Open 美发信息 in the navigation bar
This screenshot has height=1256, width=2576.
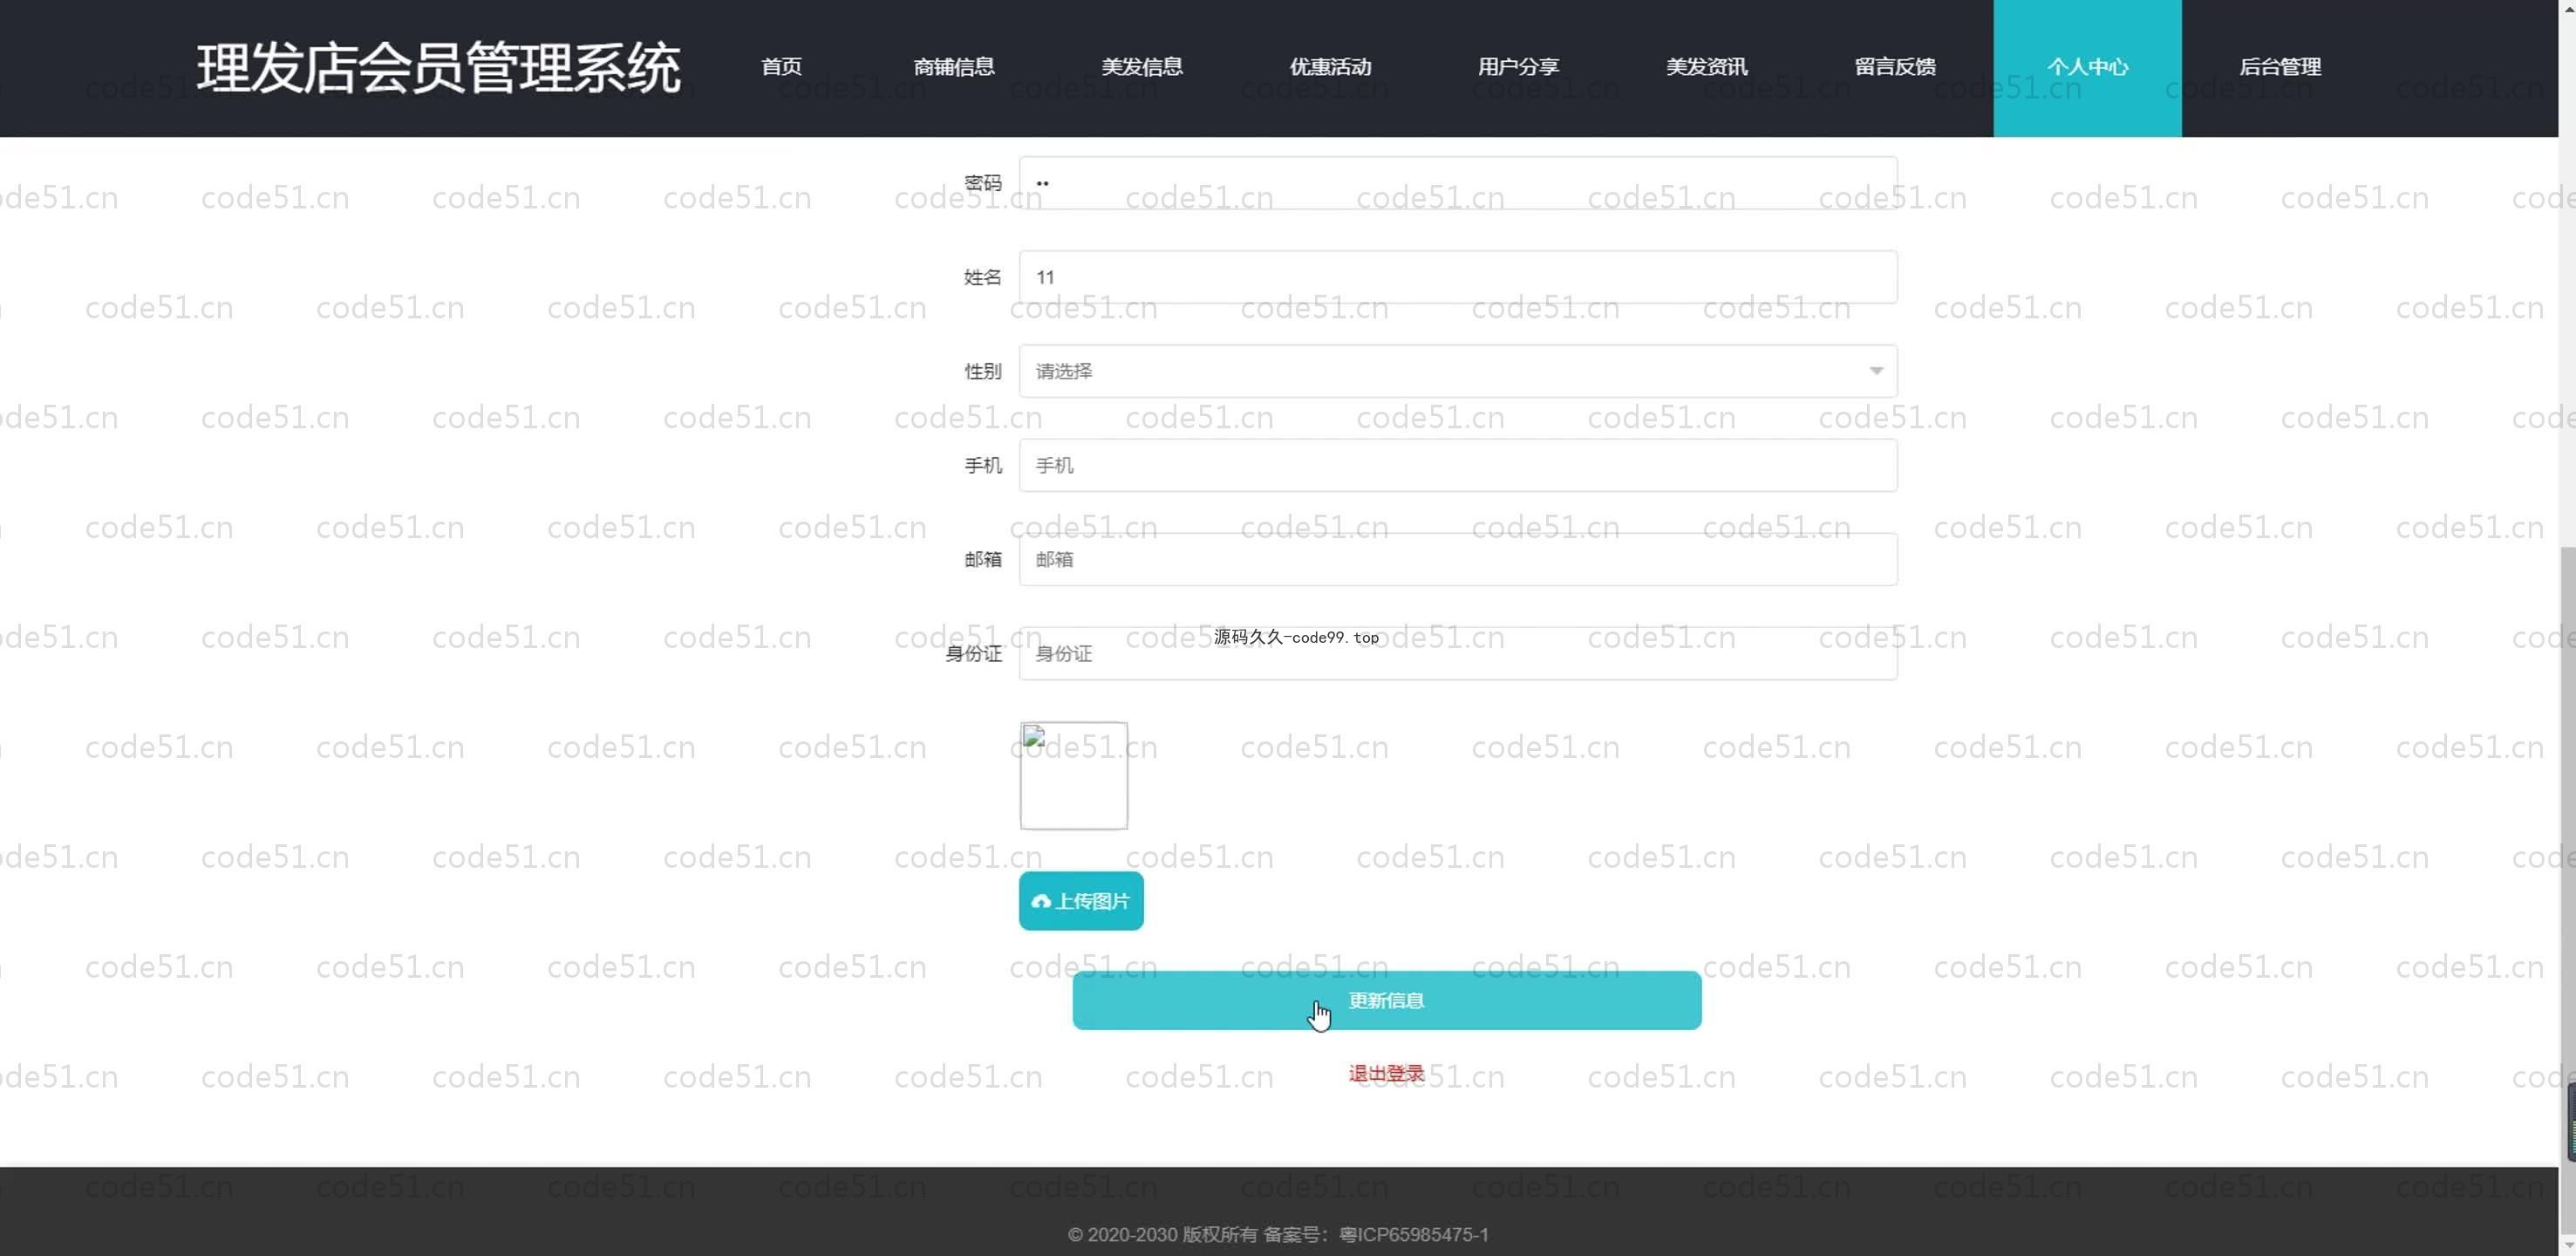1141,67
